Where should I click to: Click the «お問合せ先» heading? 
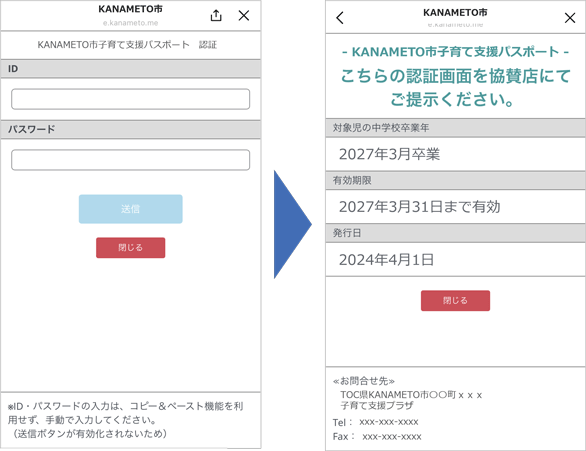coord(363,381)
